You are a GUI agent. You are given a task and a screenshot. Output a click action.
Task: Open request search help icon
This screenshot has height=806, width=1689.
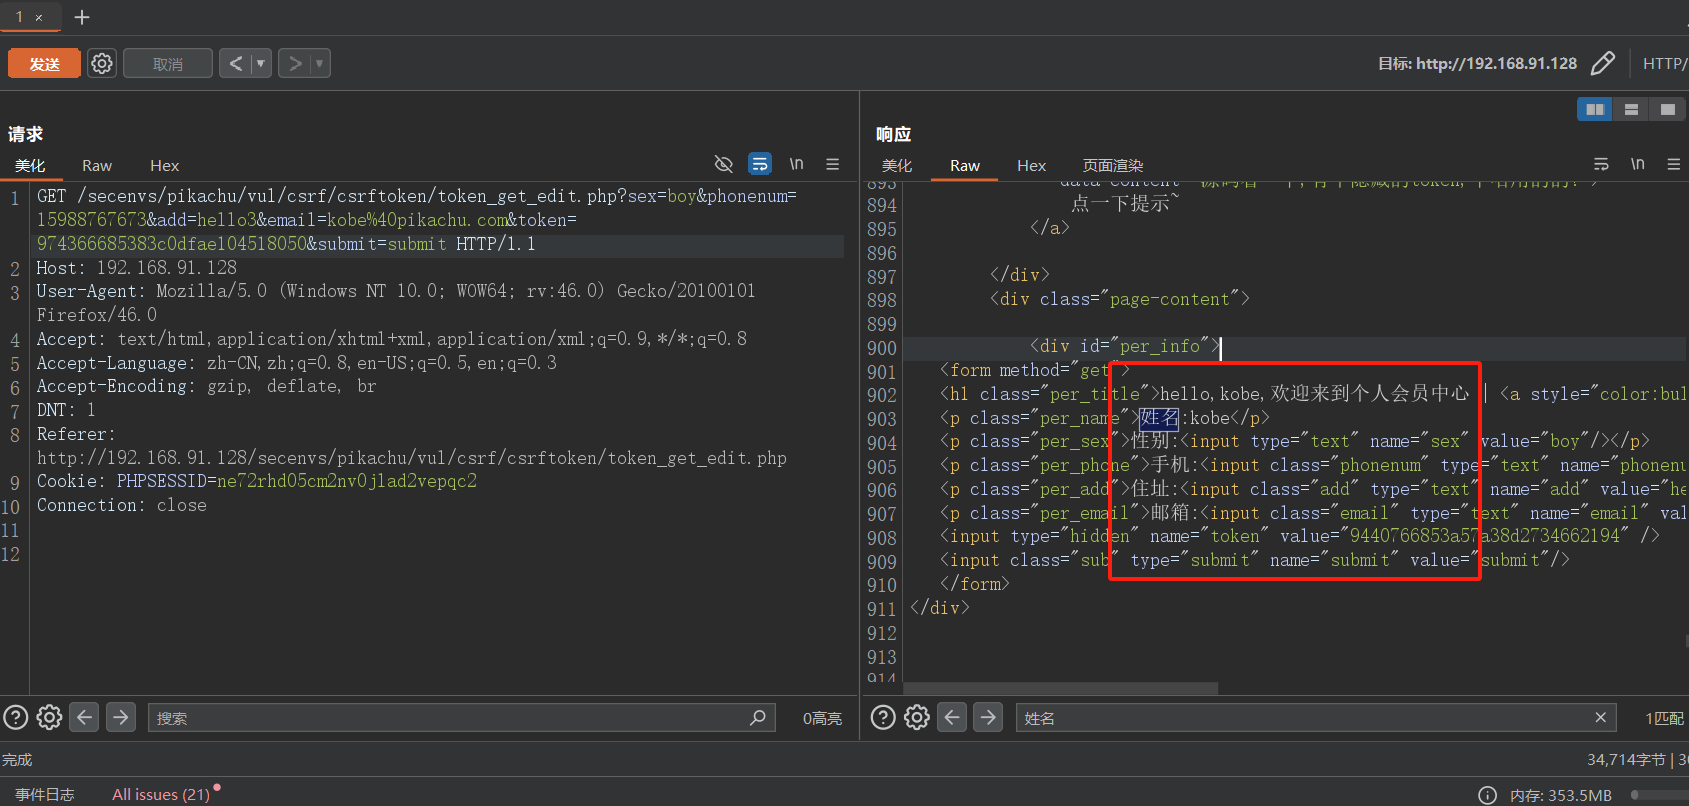(16, 717)
